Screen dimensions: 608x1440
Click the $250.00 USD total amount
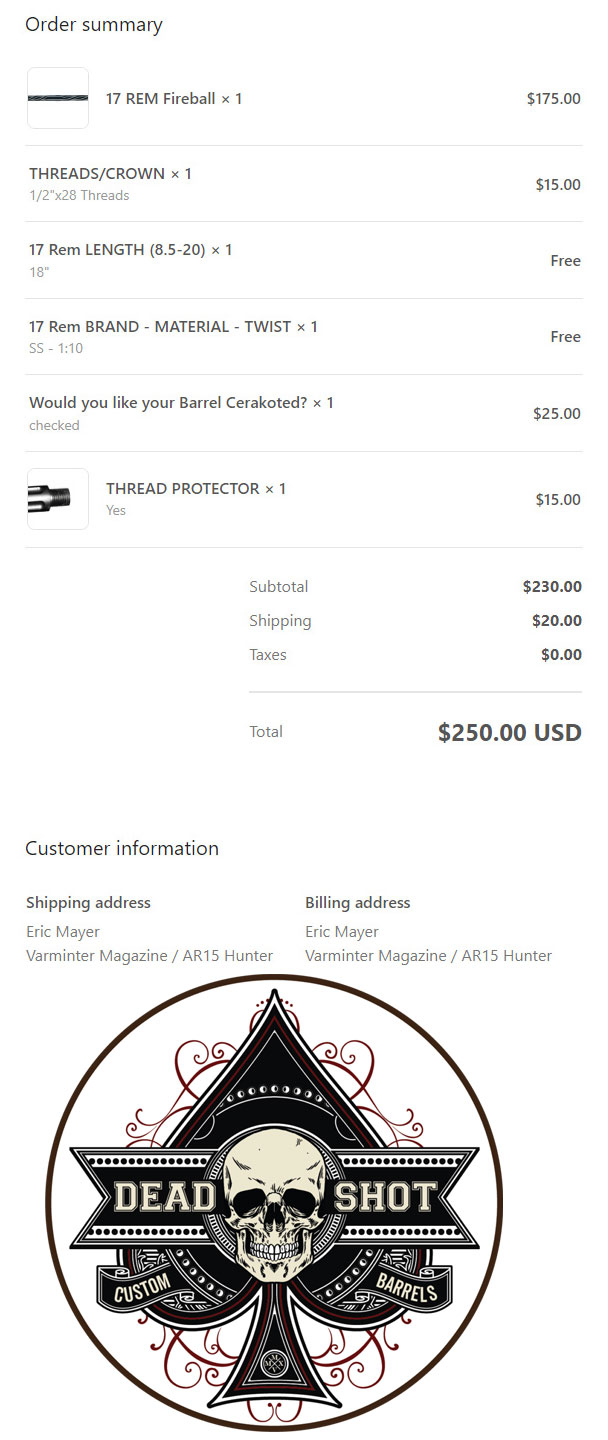coord(510,732)
